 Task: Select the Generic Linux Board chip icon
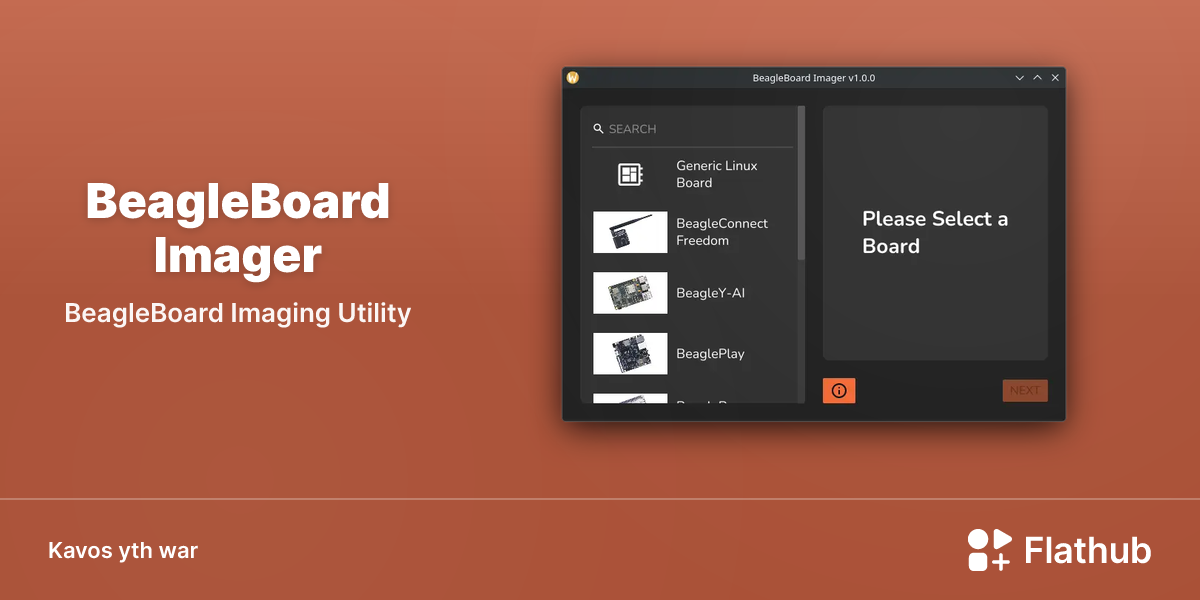point(629,175)
